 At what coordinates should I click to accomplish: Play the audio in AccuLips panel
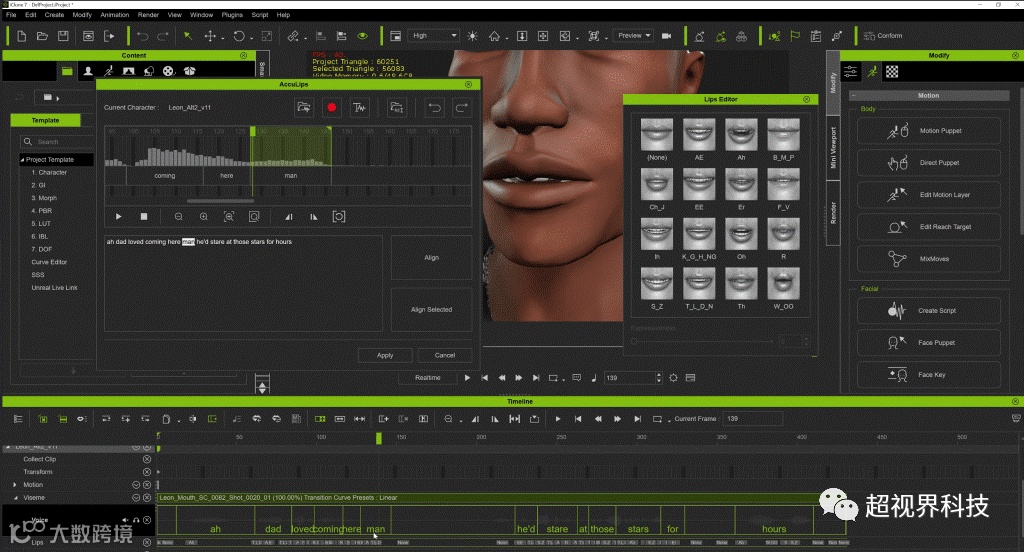119,216
